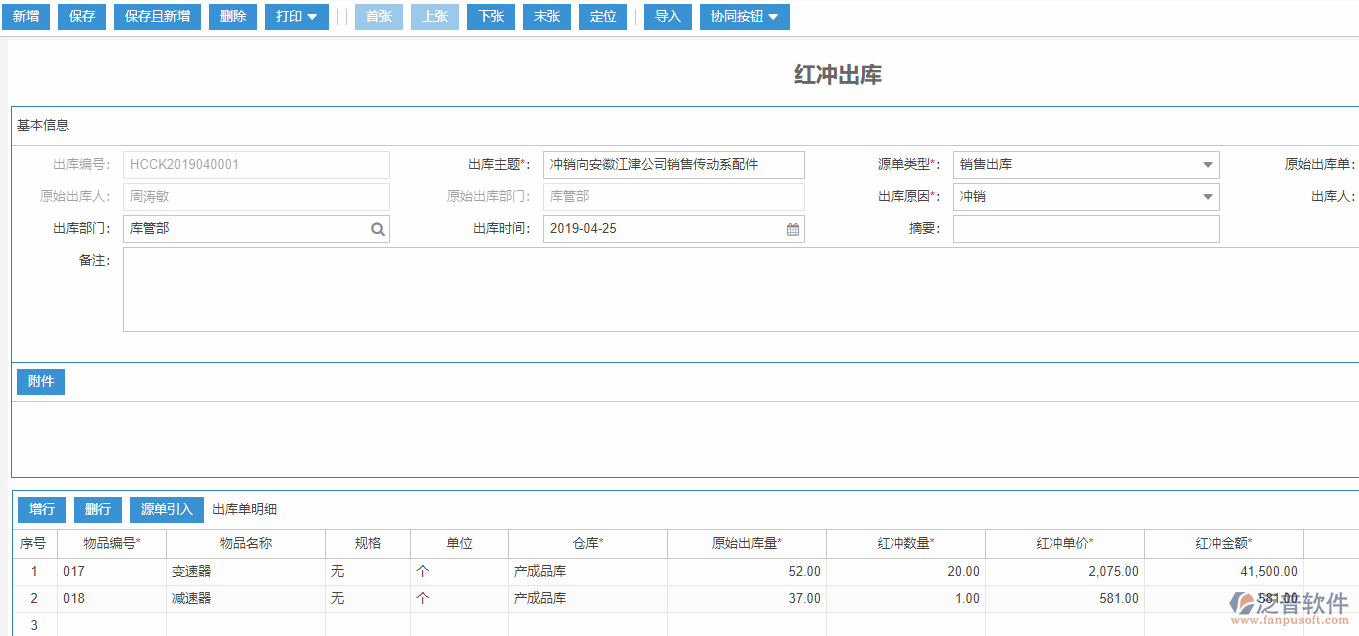Click the 出库主题 input field

(x=673, y=165)
